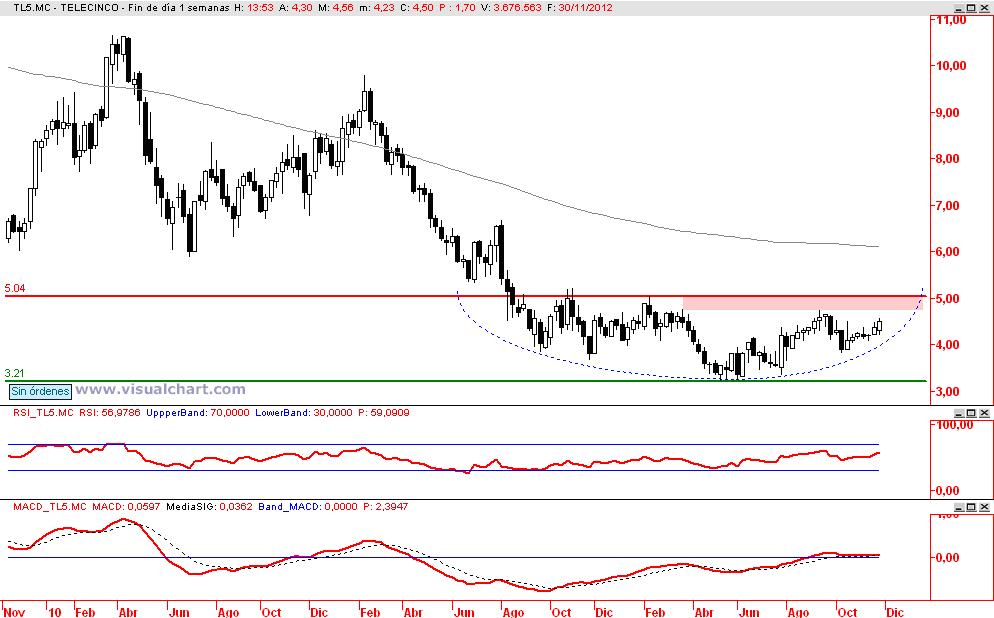Click the 'MACD: 0,0597' value
994x618 pixels.
126,507
